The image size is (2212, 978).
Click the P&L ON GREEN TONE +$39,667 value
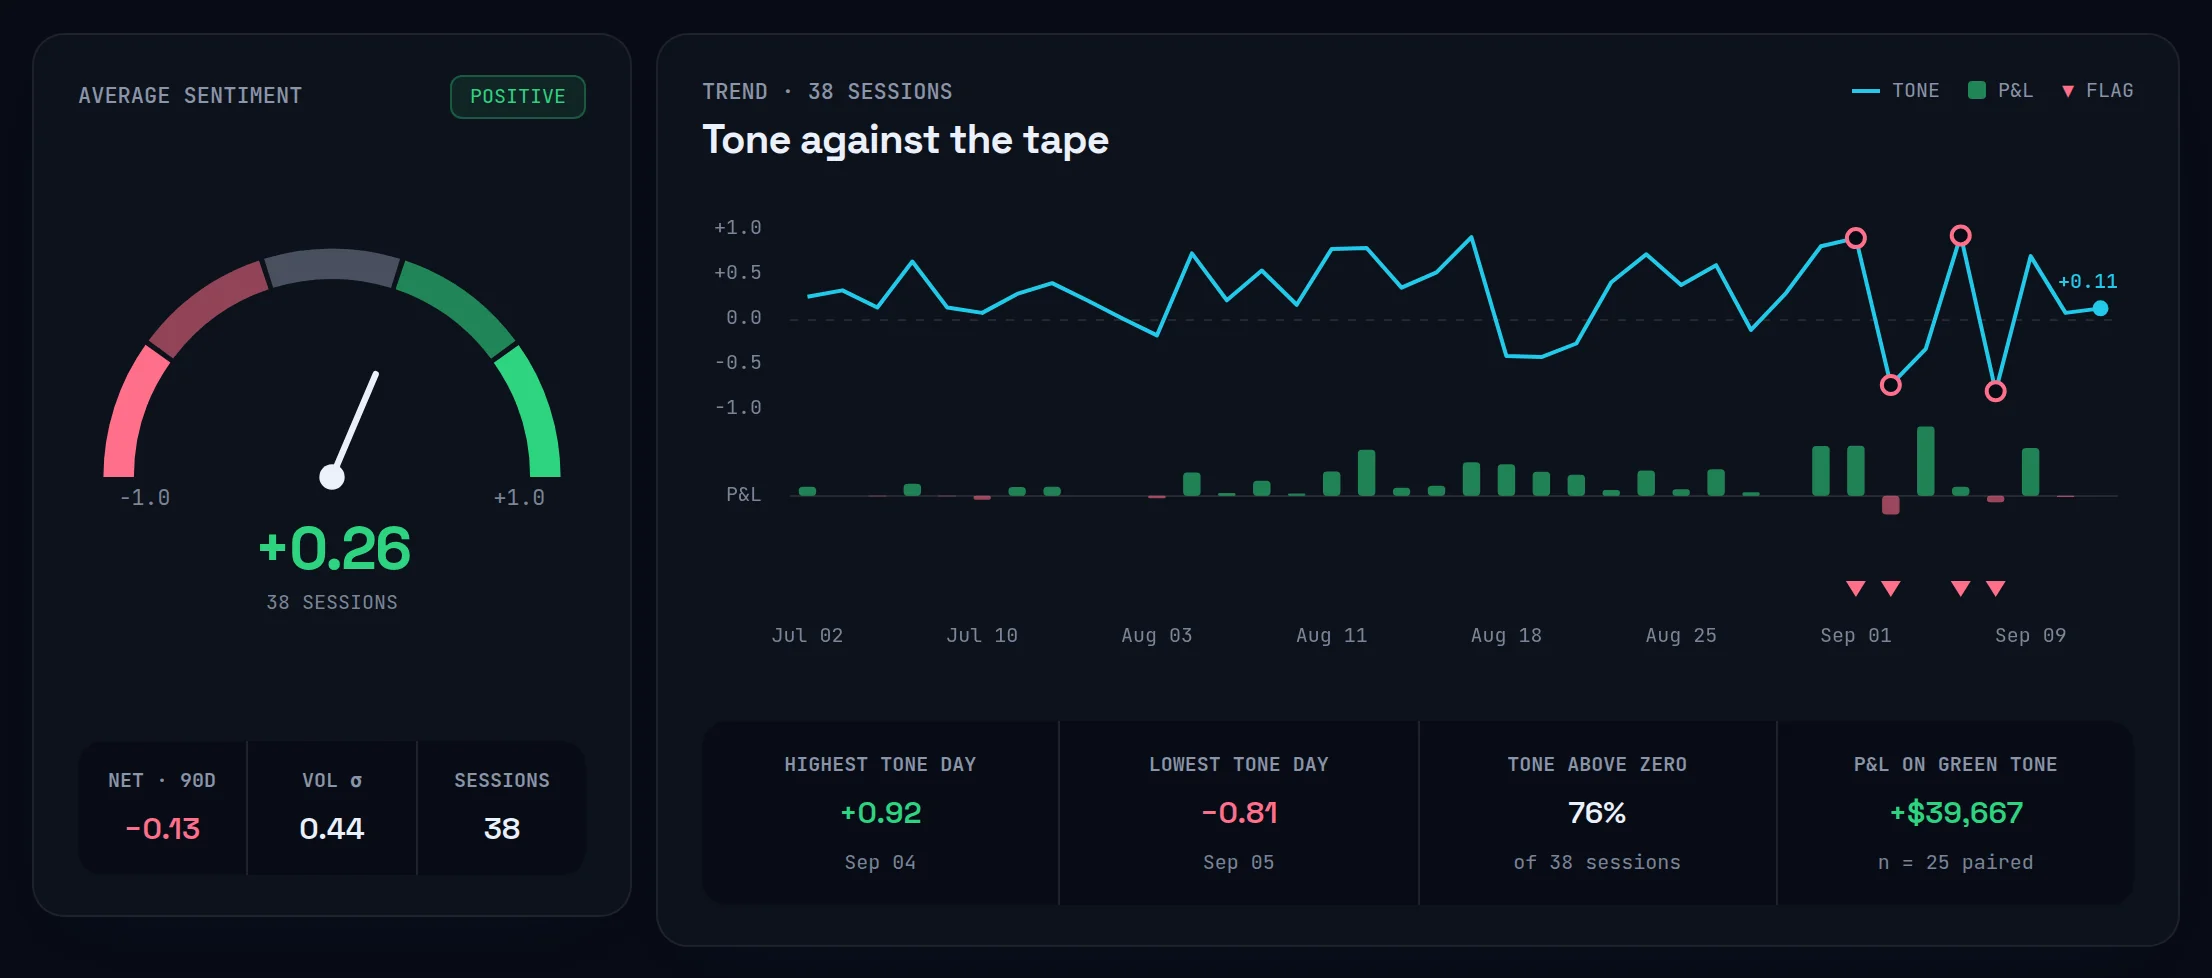[x=1956, y=813]
